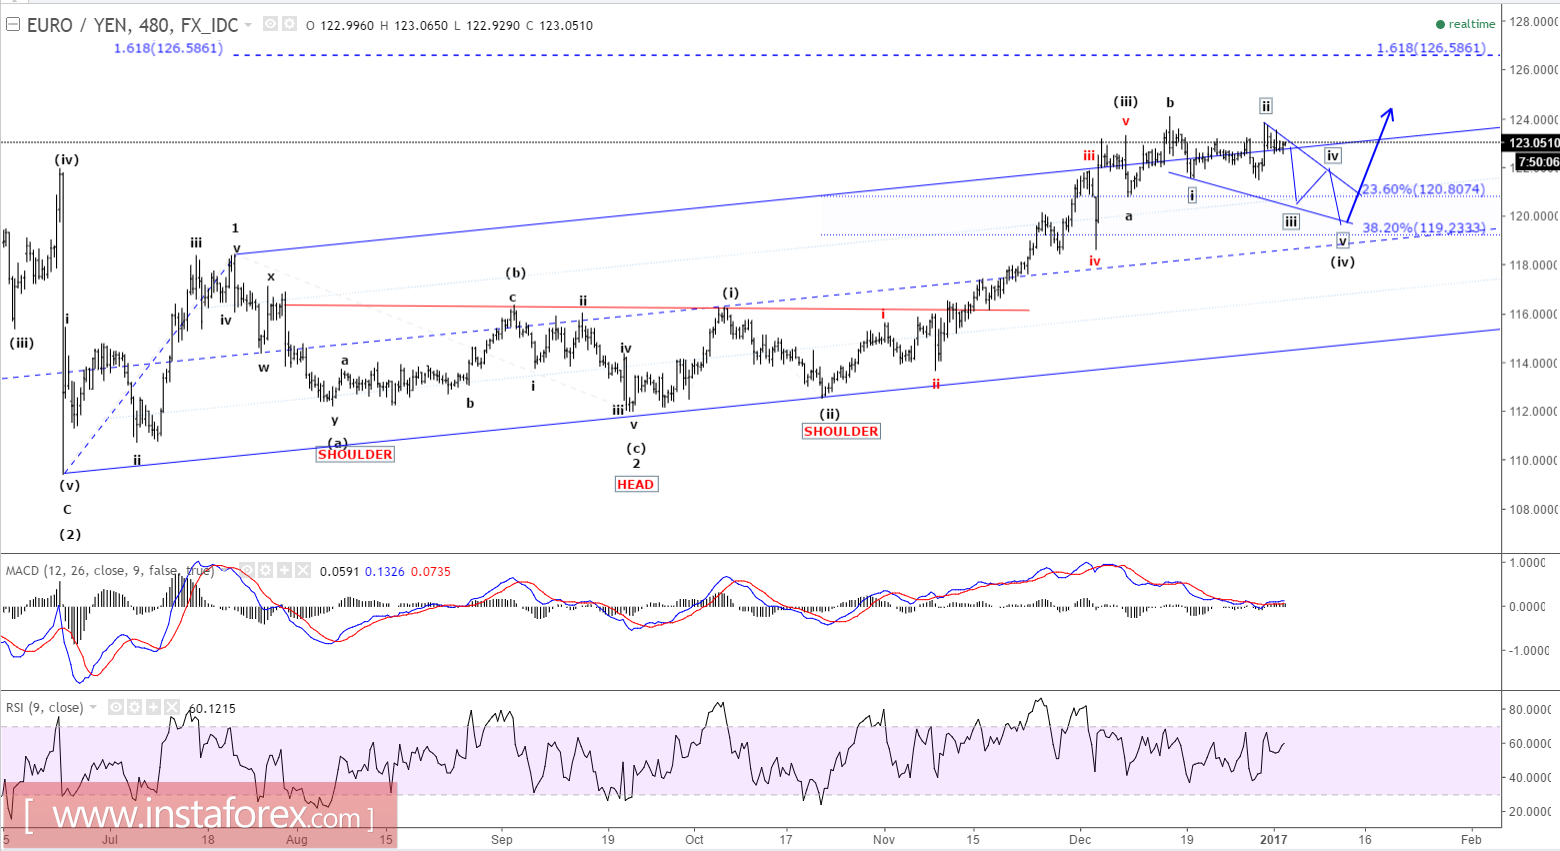This screenshot has height=851, width=1560.
Task: Collapse the chart legend with the minus box
Action: [x=12, y=24]
